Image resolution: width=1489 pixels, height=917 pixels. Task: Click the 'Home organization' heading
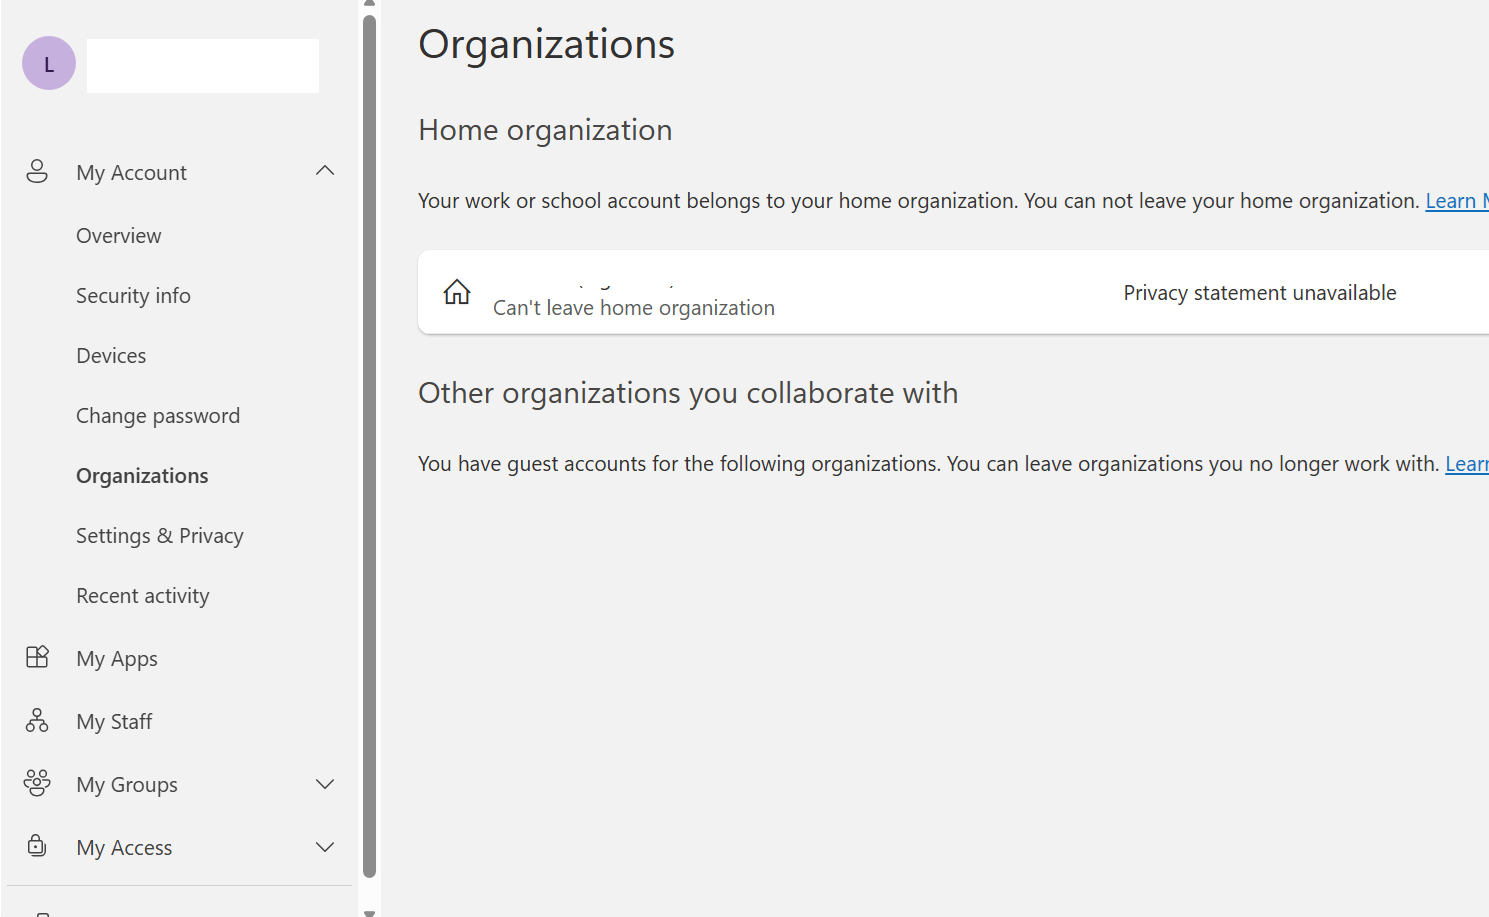(545, 130)
